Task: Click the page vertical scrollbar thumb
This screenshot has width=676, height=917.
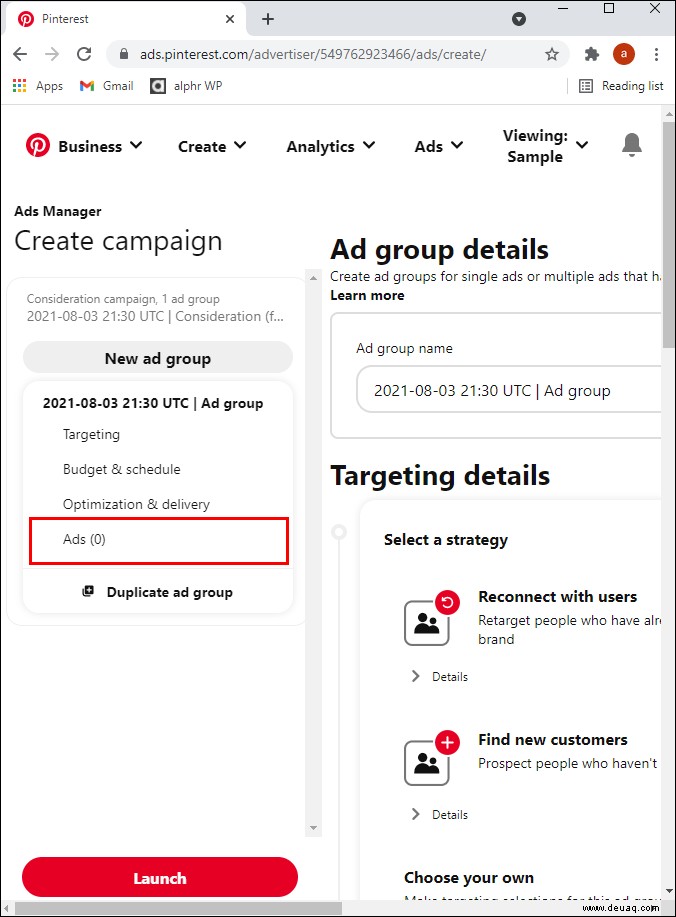Action: [x=669, y=234]
